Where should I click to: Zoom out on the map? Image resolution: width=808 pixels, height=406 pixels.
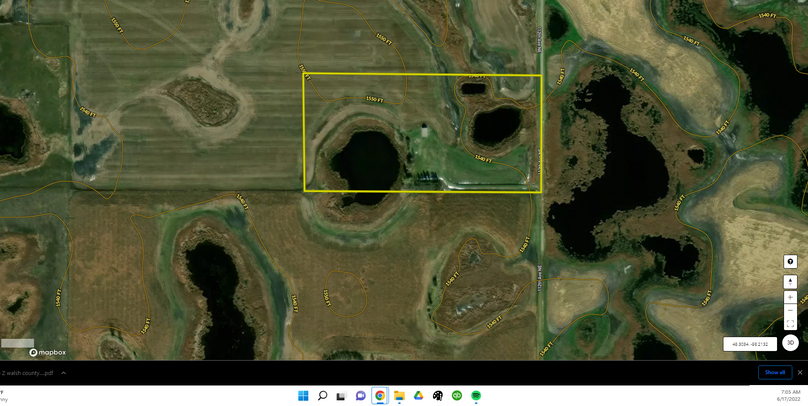(790, 310)
